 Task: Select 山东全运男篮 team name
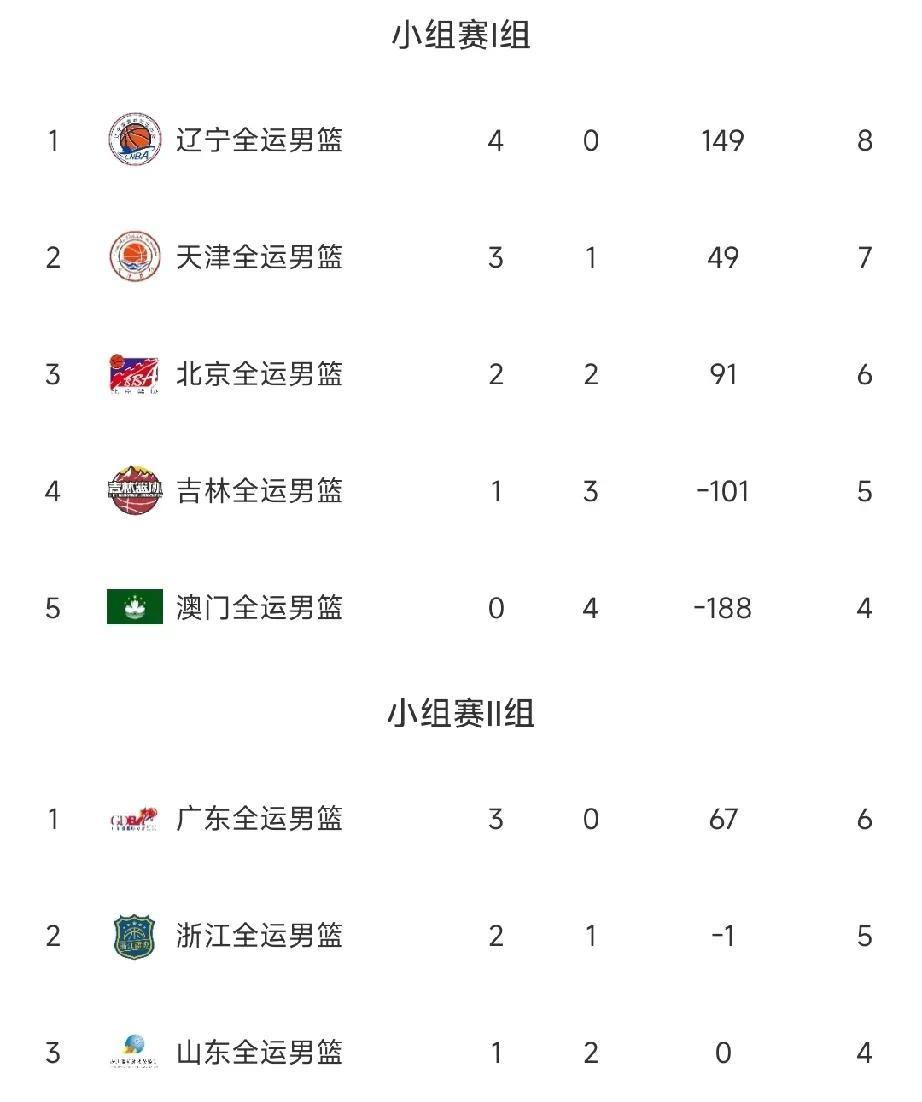[x=260, y=1053]
